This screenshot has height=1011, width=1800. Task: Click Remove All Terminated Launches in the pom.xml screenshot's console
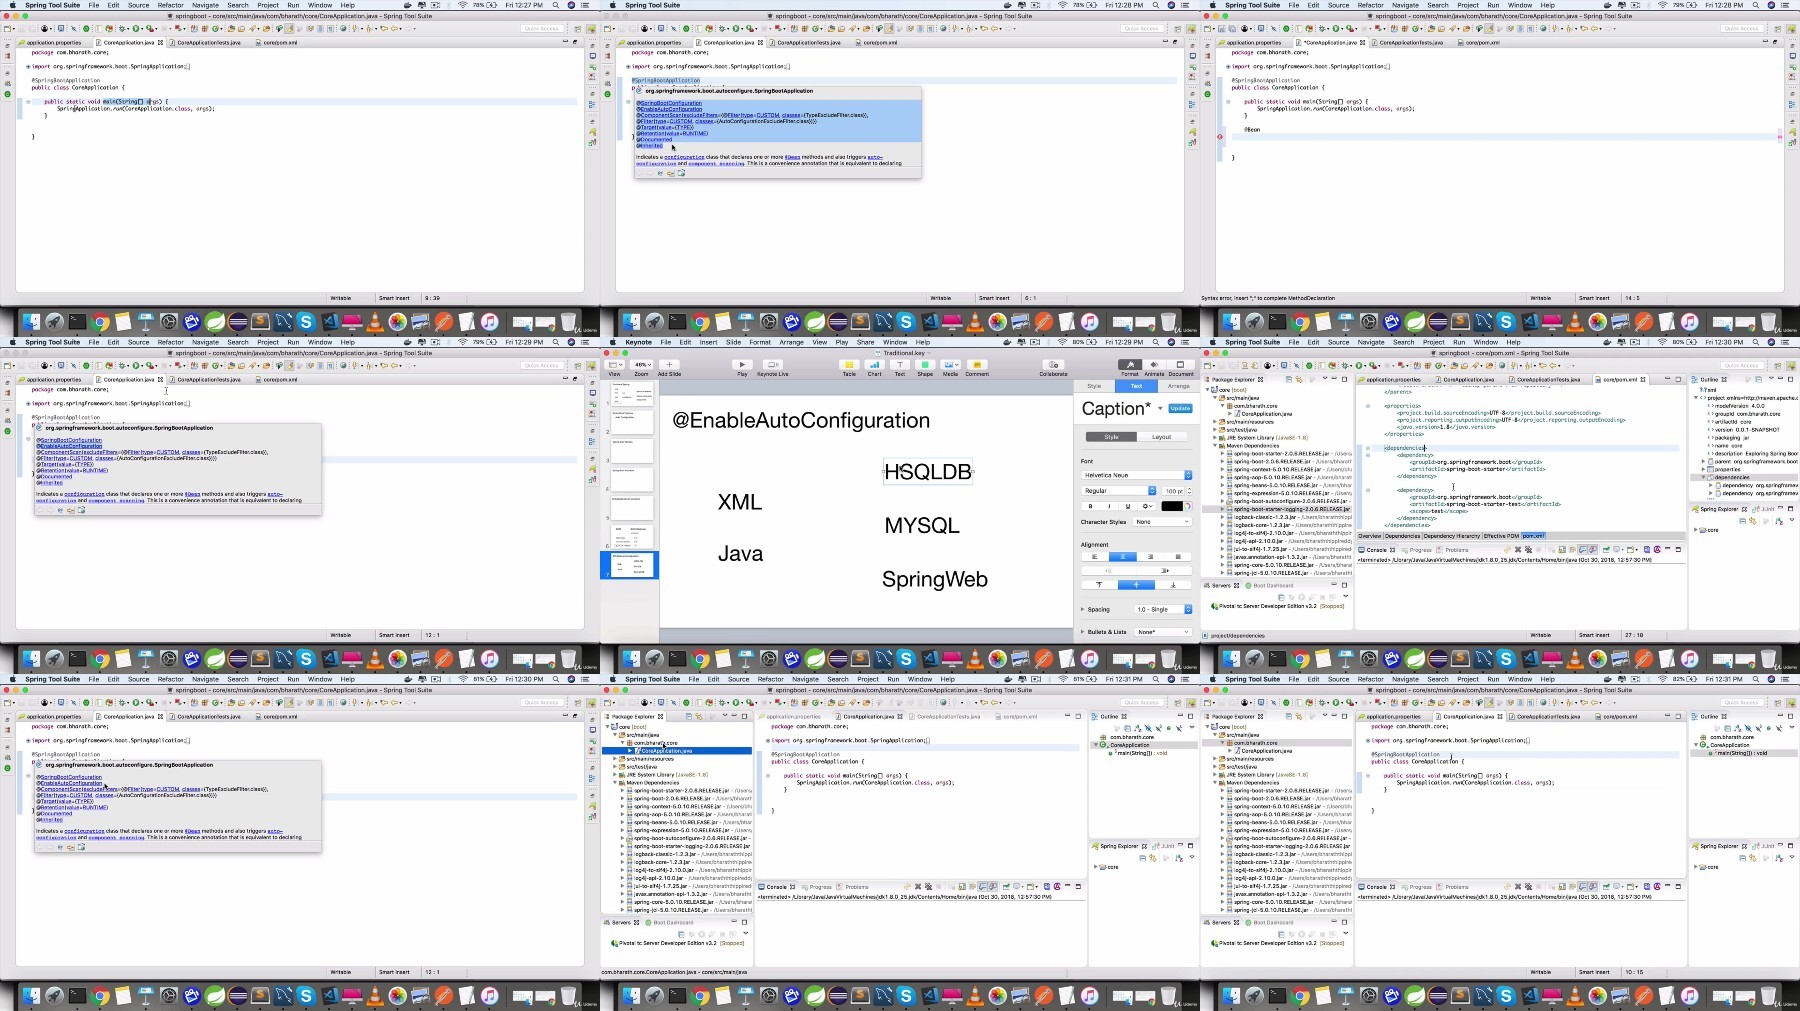click(x=1528, y=550)
